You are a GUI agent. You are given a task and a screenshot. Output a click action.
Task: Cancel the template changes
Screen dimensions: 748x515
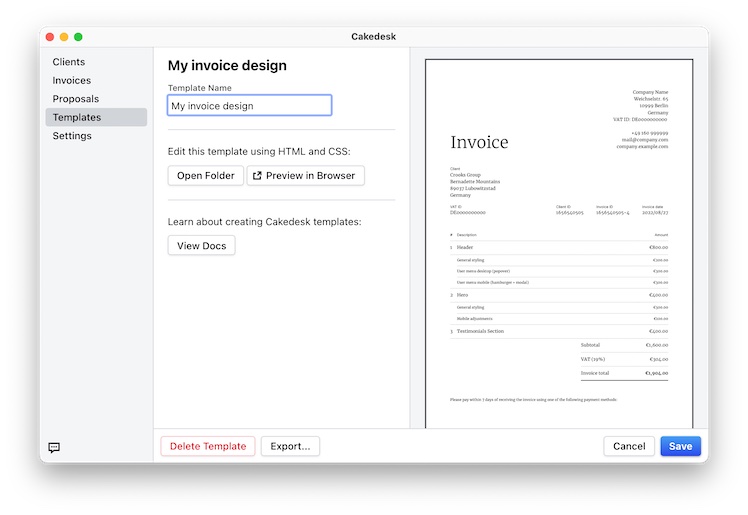pos(629,447)
